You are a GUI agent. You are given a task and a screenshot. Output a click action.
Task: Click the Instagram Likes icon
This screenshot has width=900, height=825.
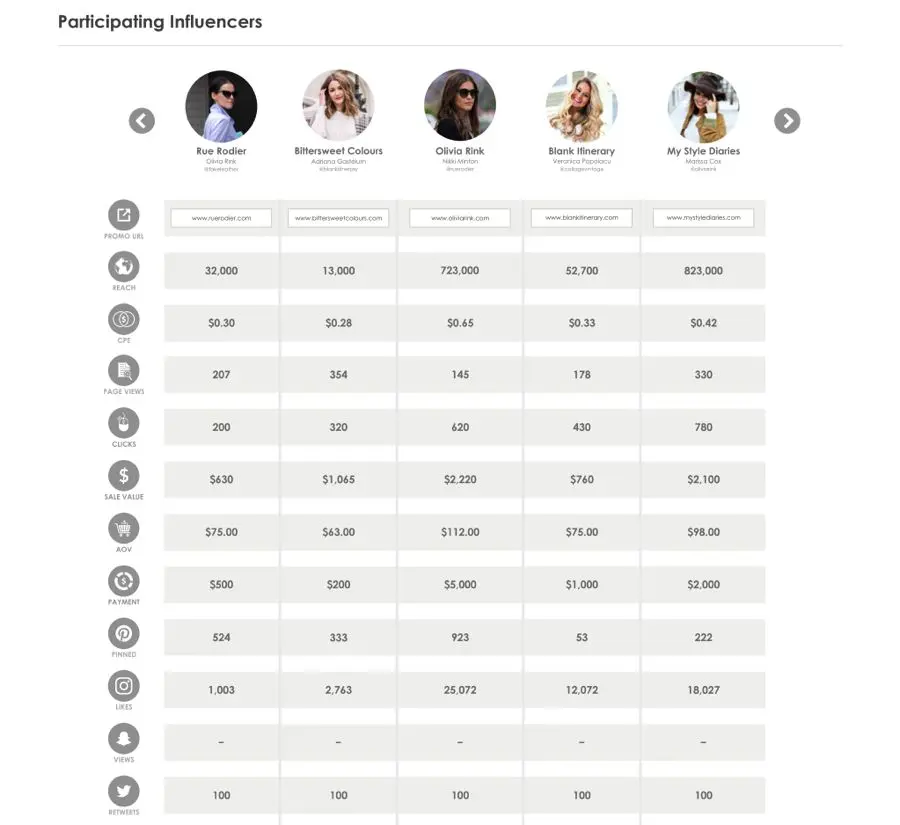pyautogui.click(x=124, y=686)
